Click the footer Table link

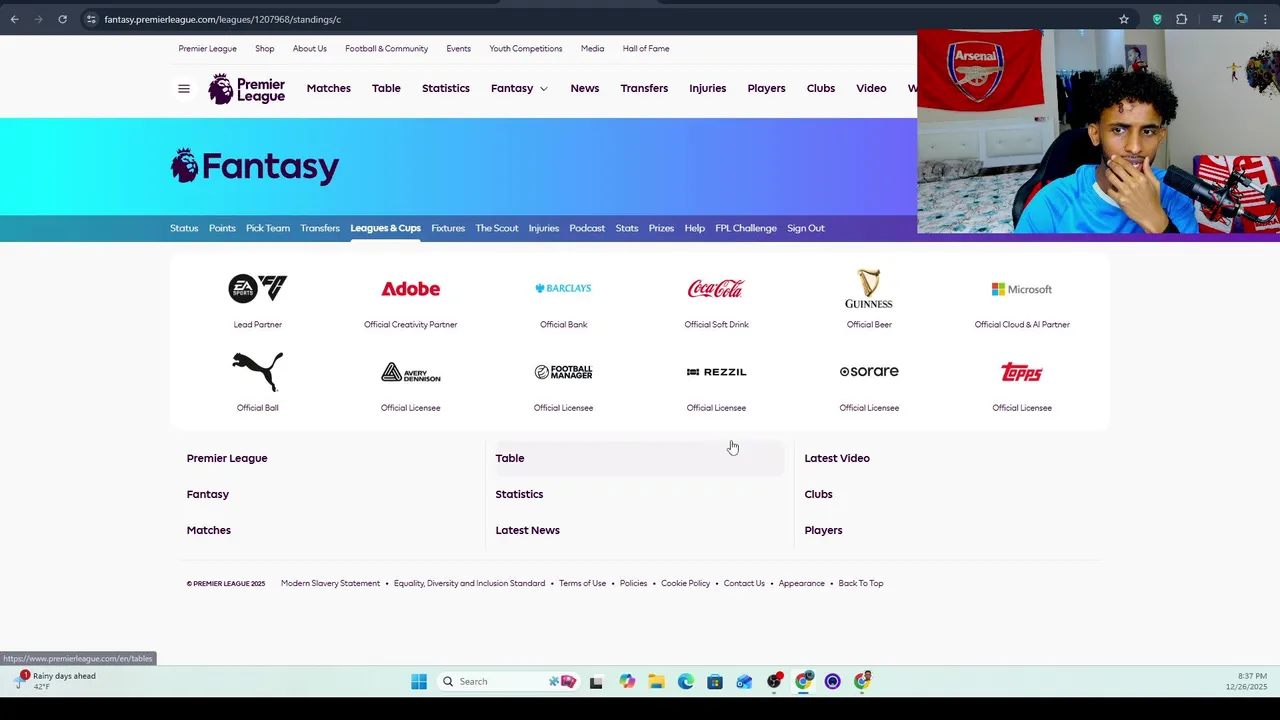coord(510,458)
